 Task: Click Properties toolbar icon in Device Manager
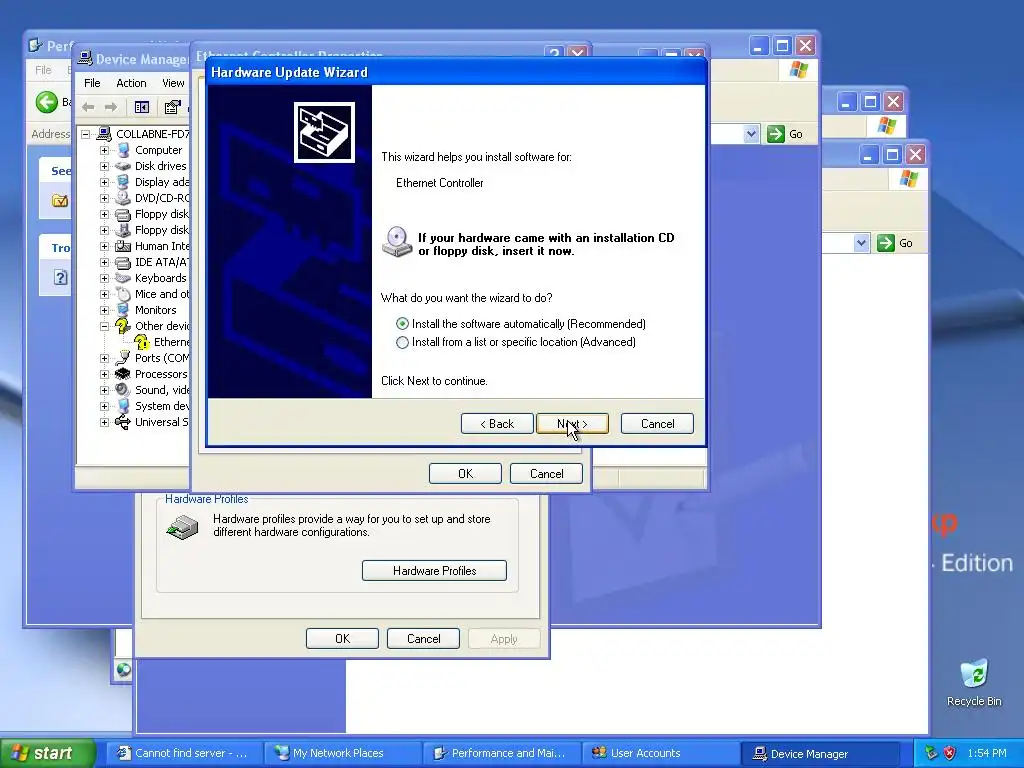172,107
